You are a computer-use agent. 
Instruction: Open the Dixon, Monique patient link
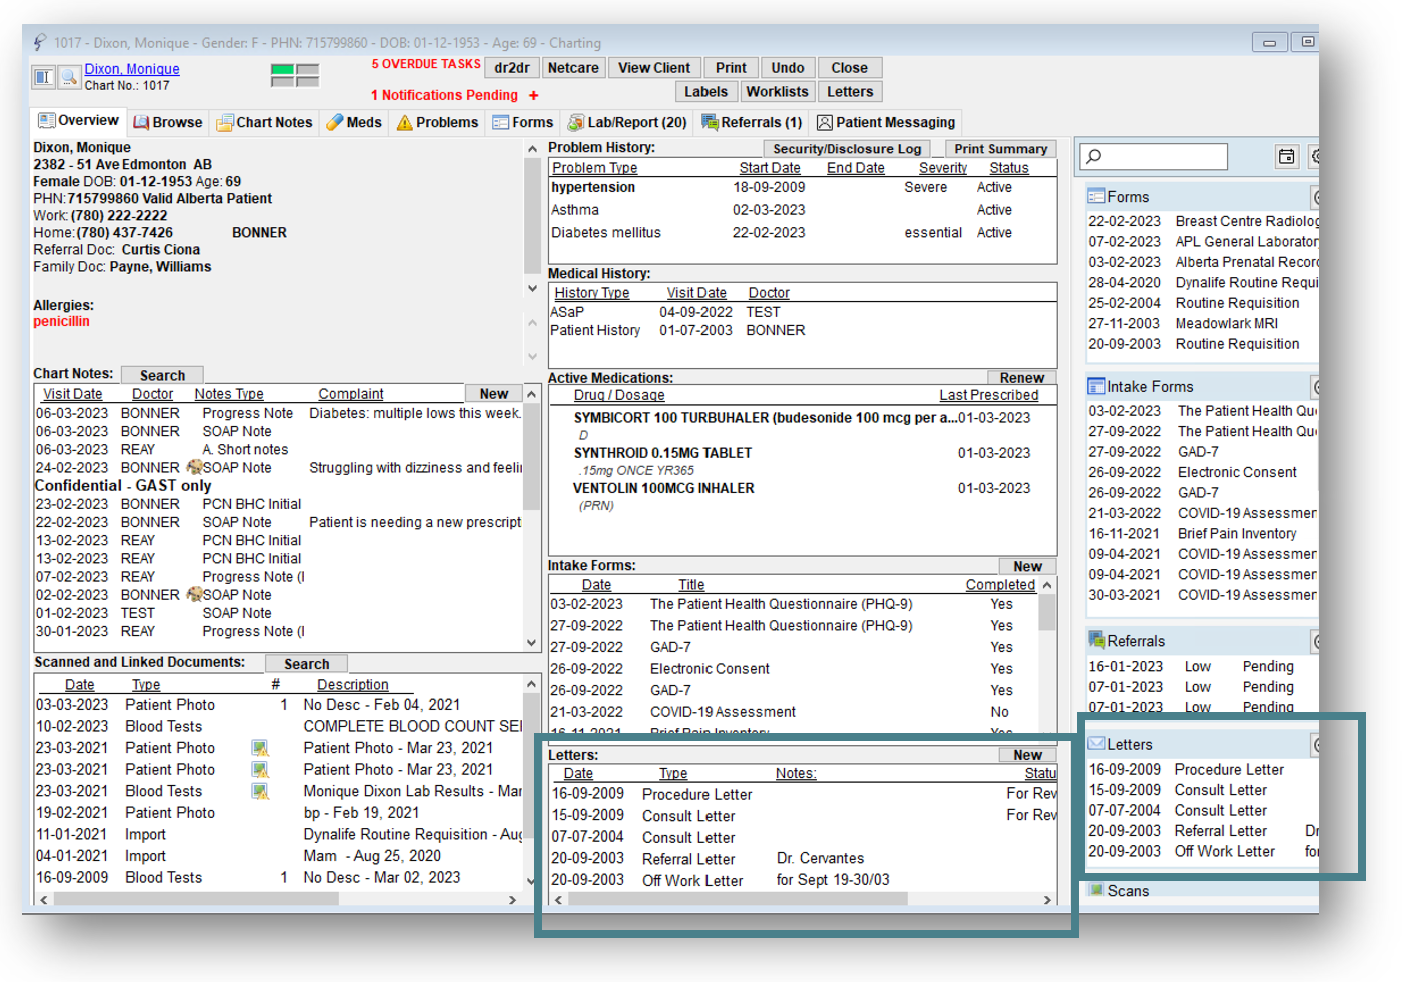tap(132, 69)
